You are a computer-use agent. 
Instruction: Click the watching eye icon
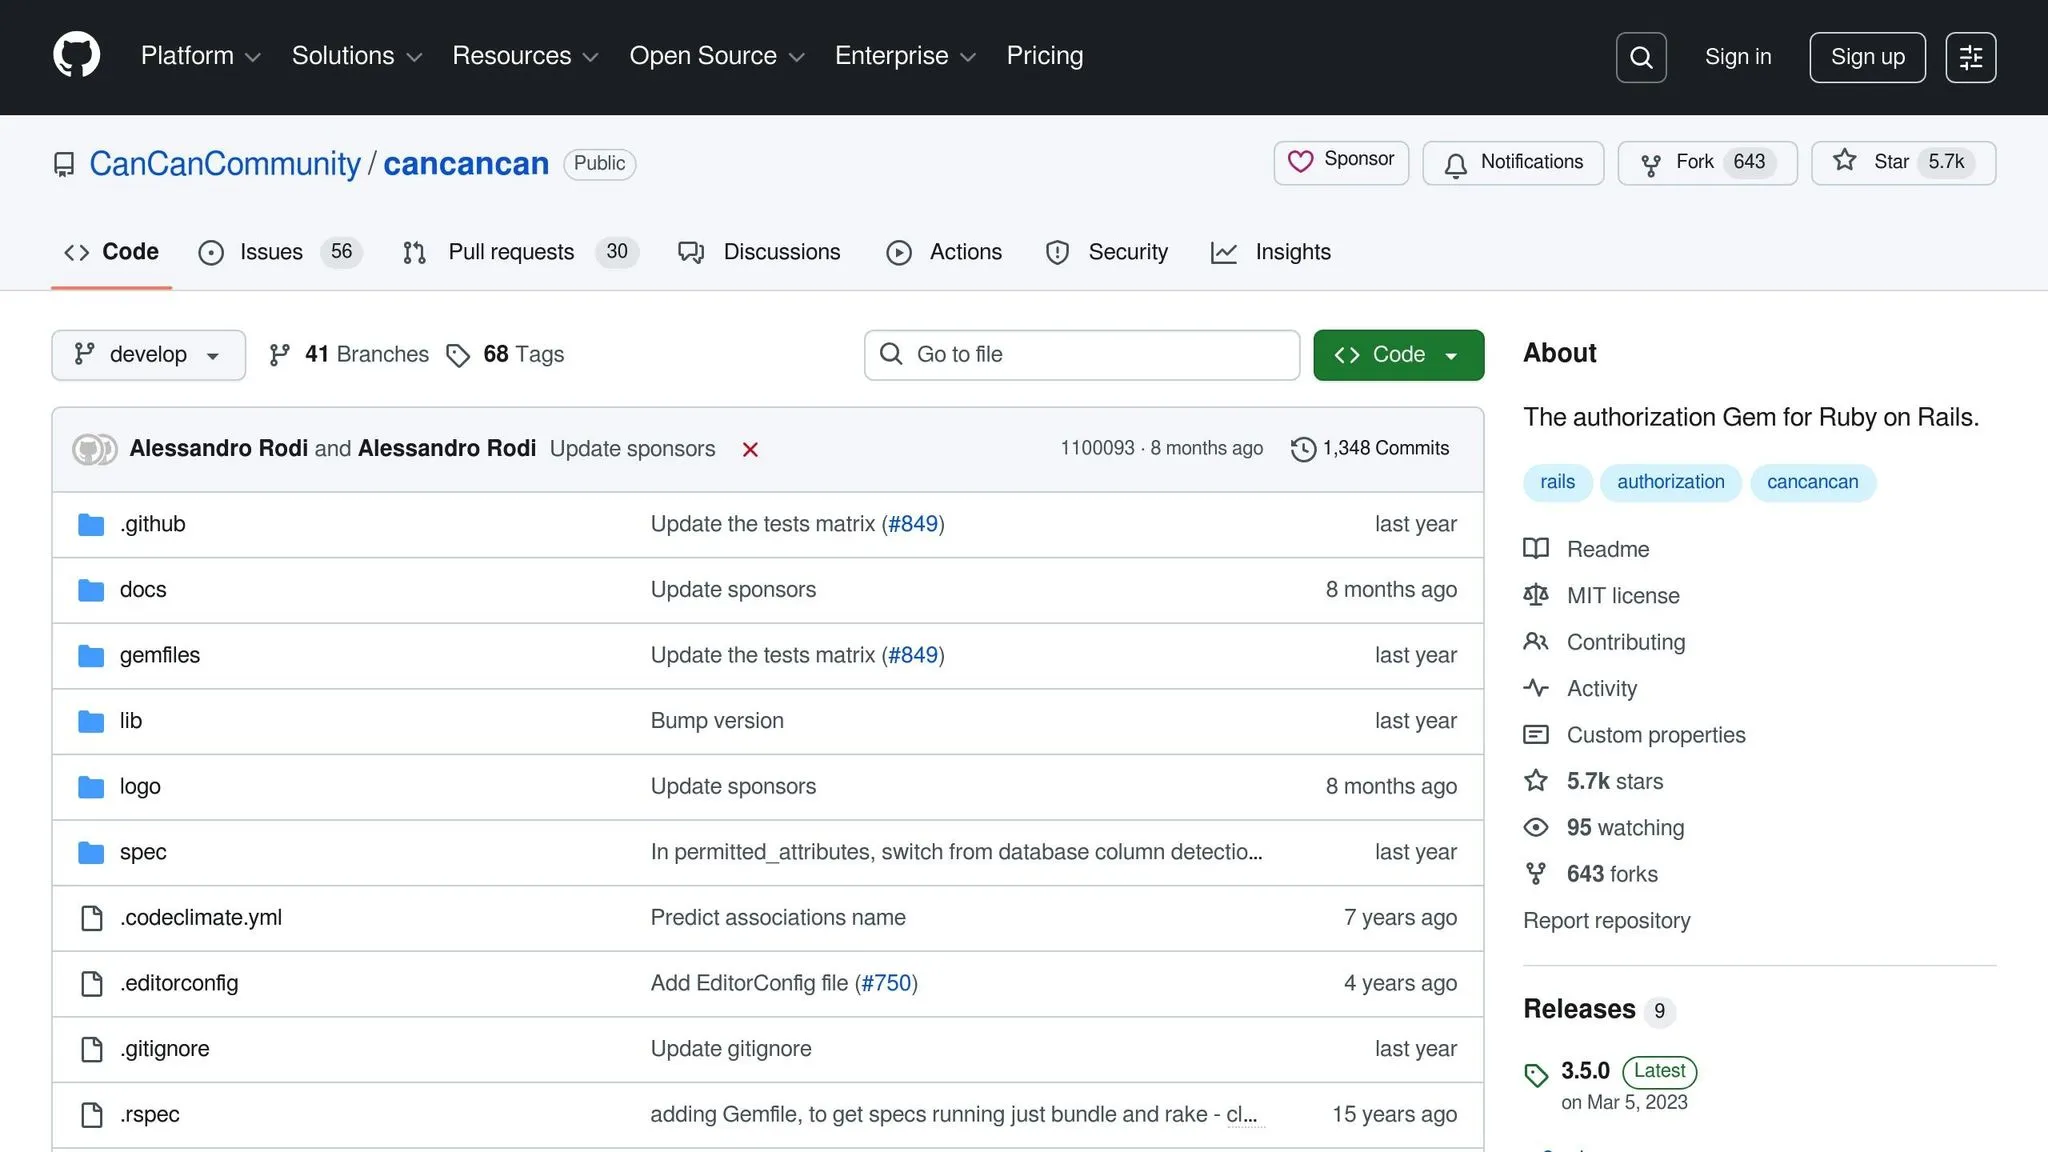(1536, 828)
